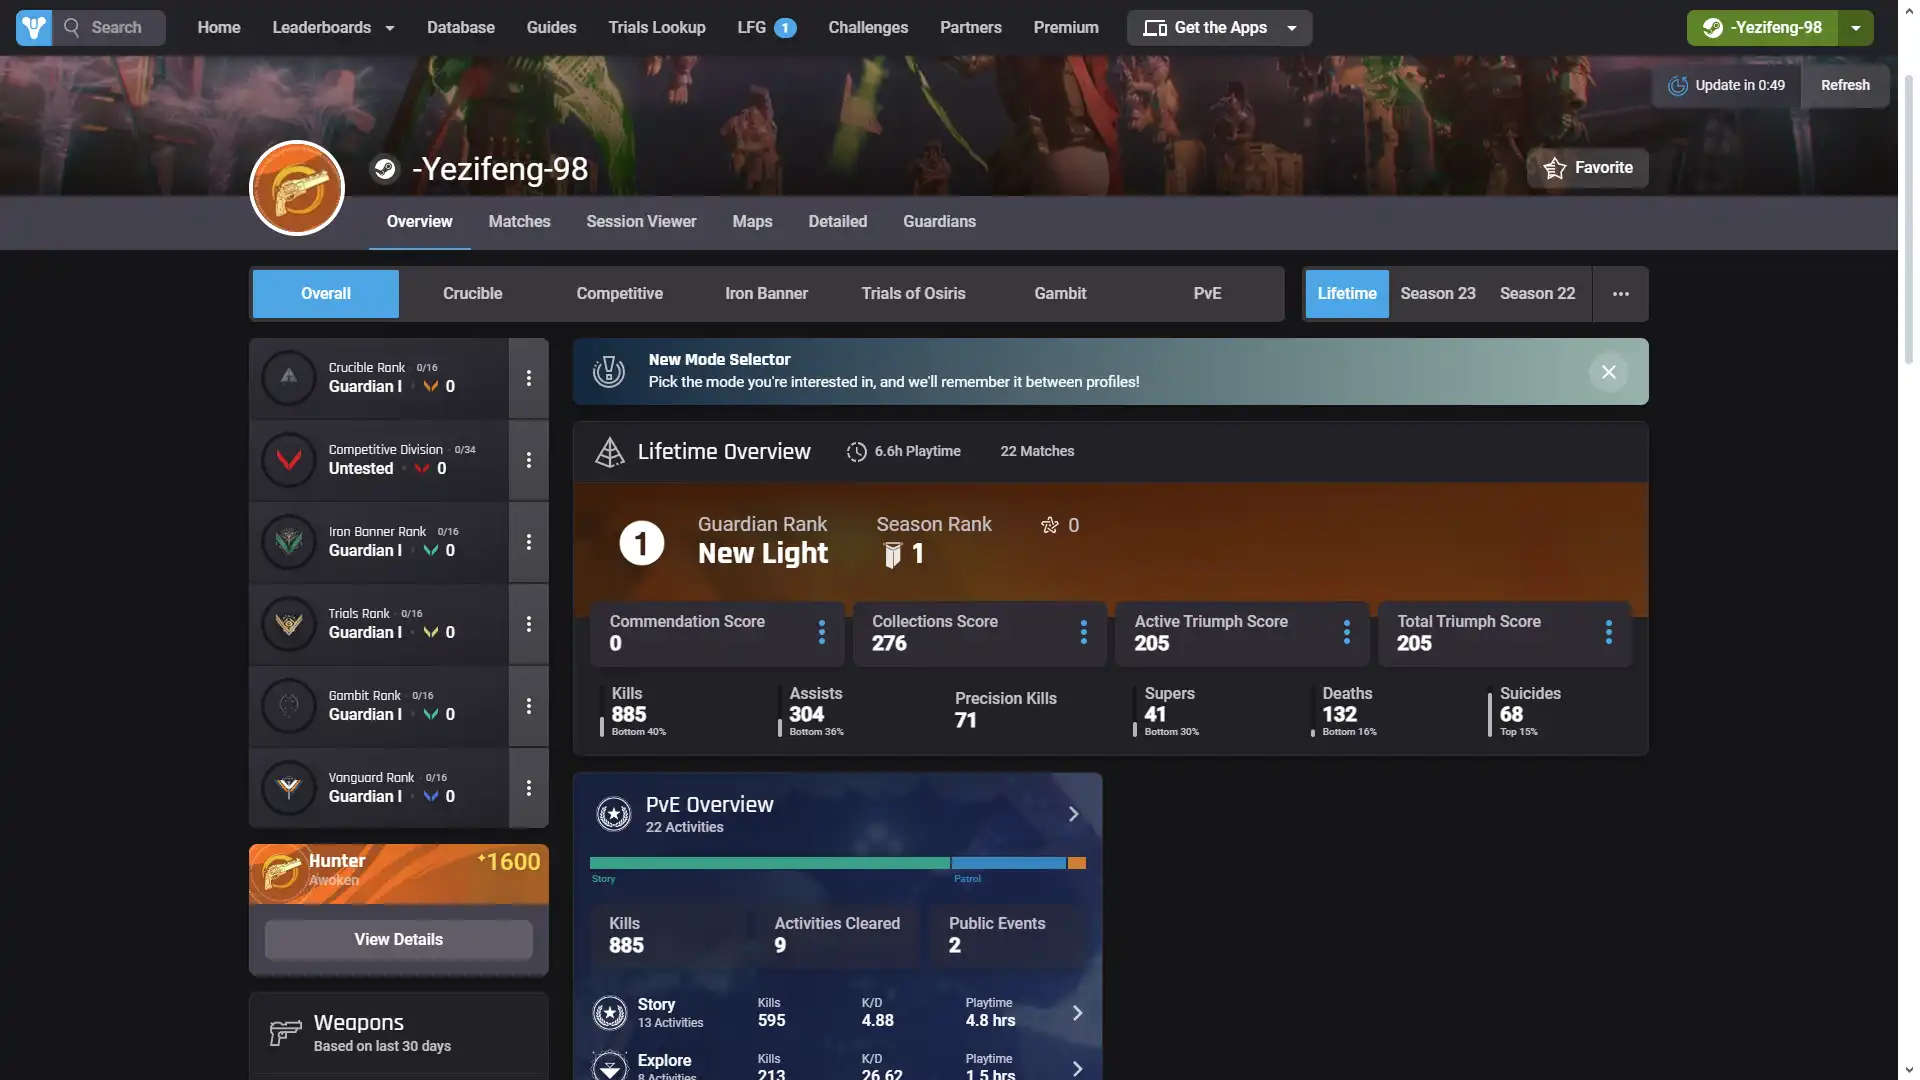Select the Trials of Osiris mode
The image size is (1920, 1080).
913,294
